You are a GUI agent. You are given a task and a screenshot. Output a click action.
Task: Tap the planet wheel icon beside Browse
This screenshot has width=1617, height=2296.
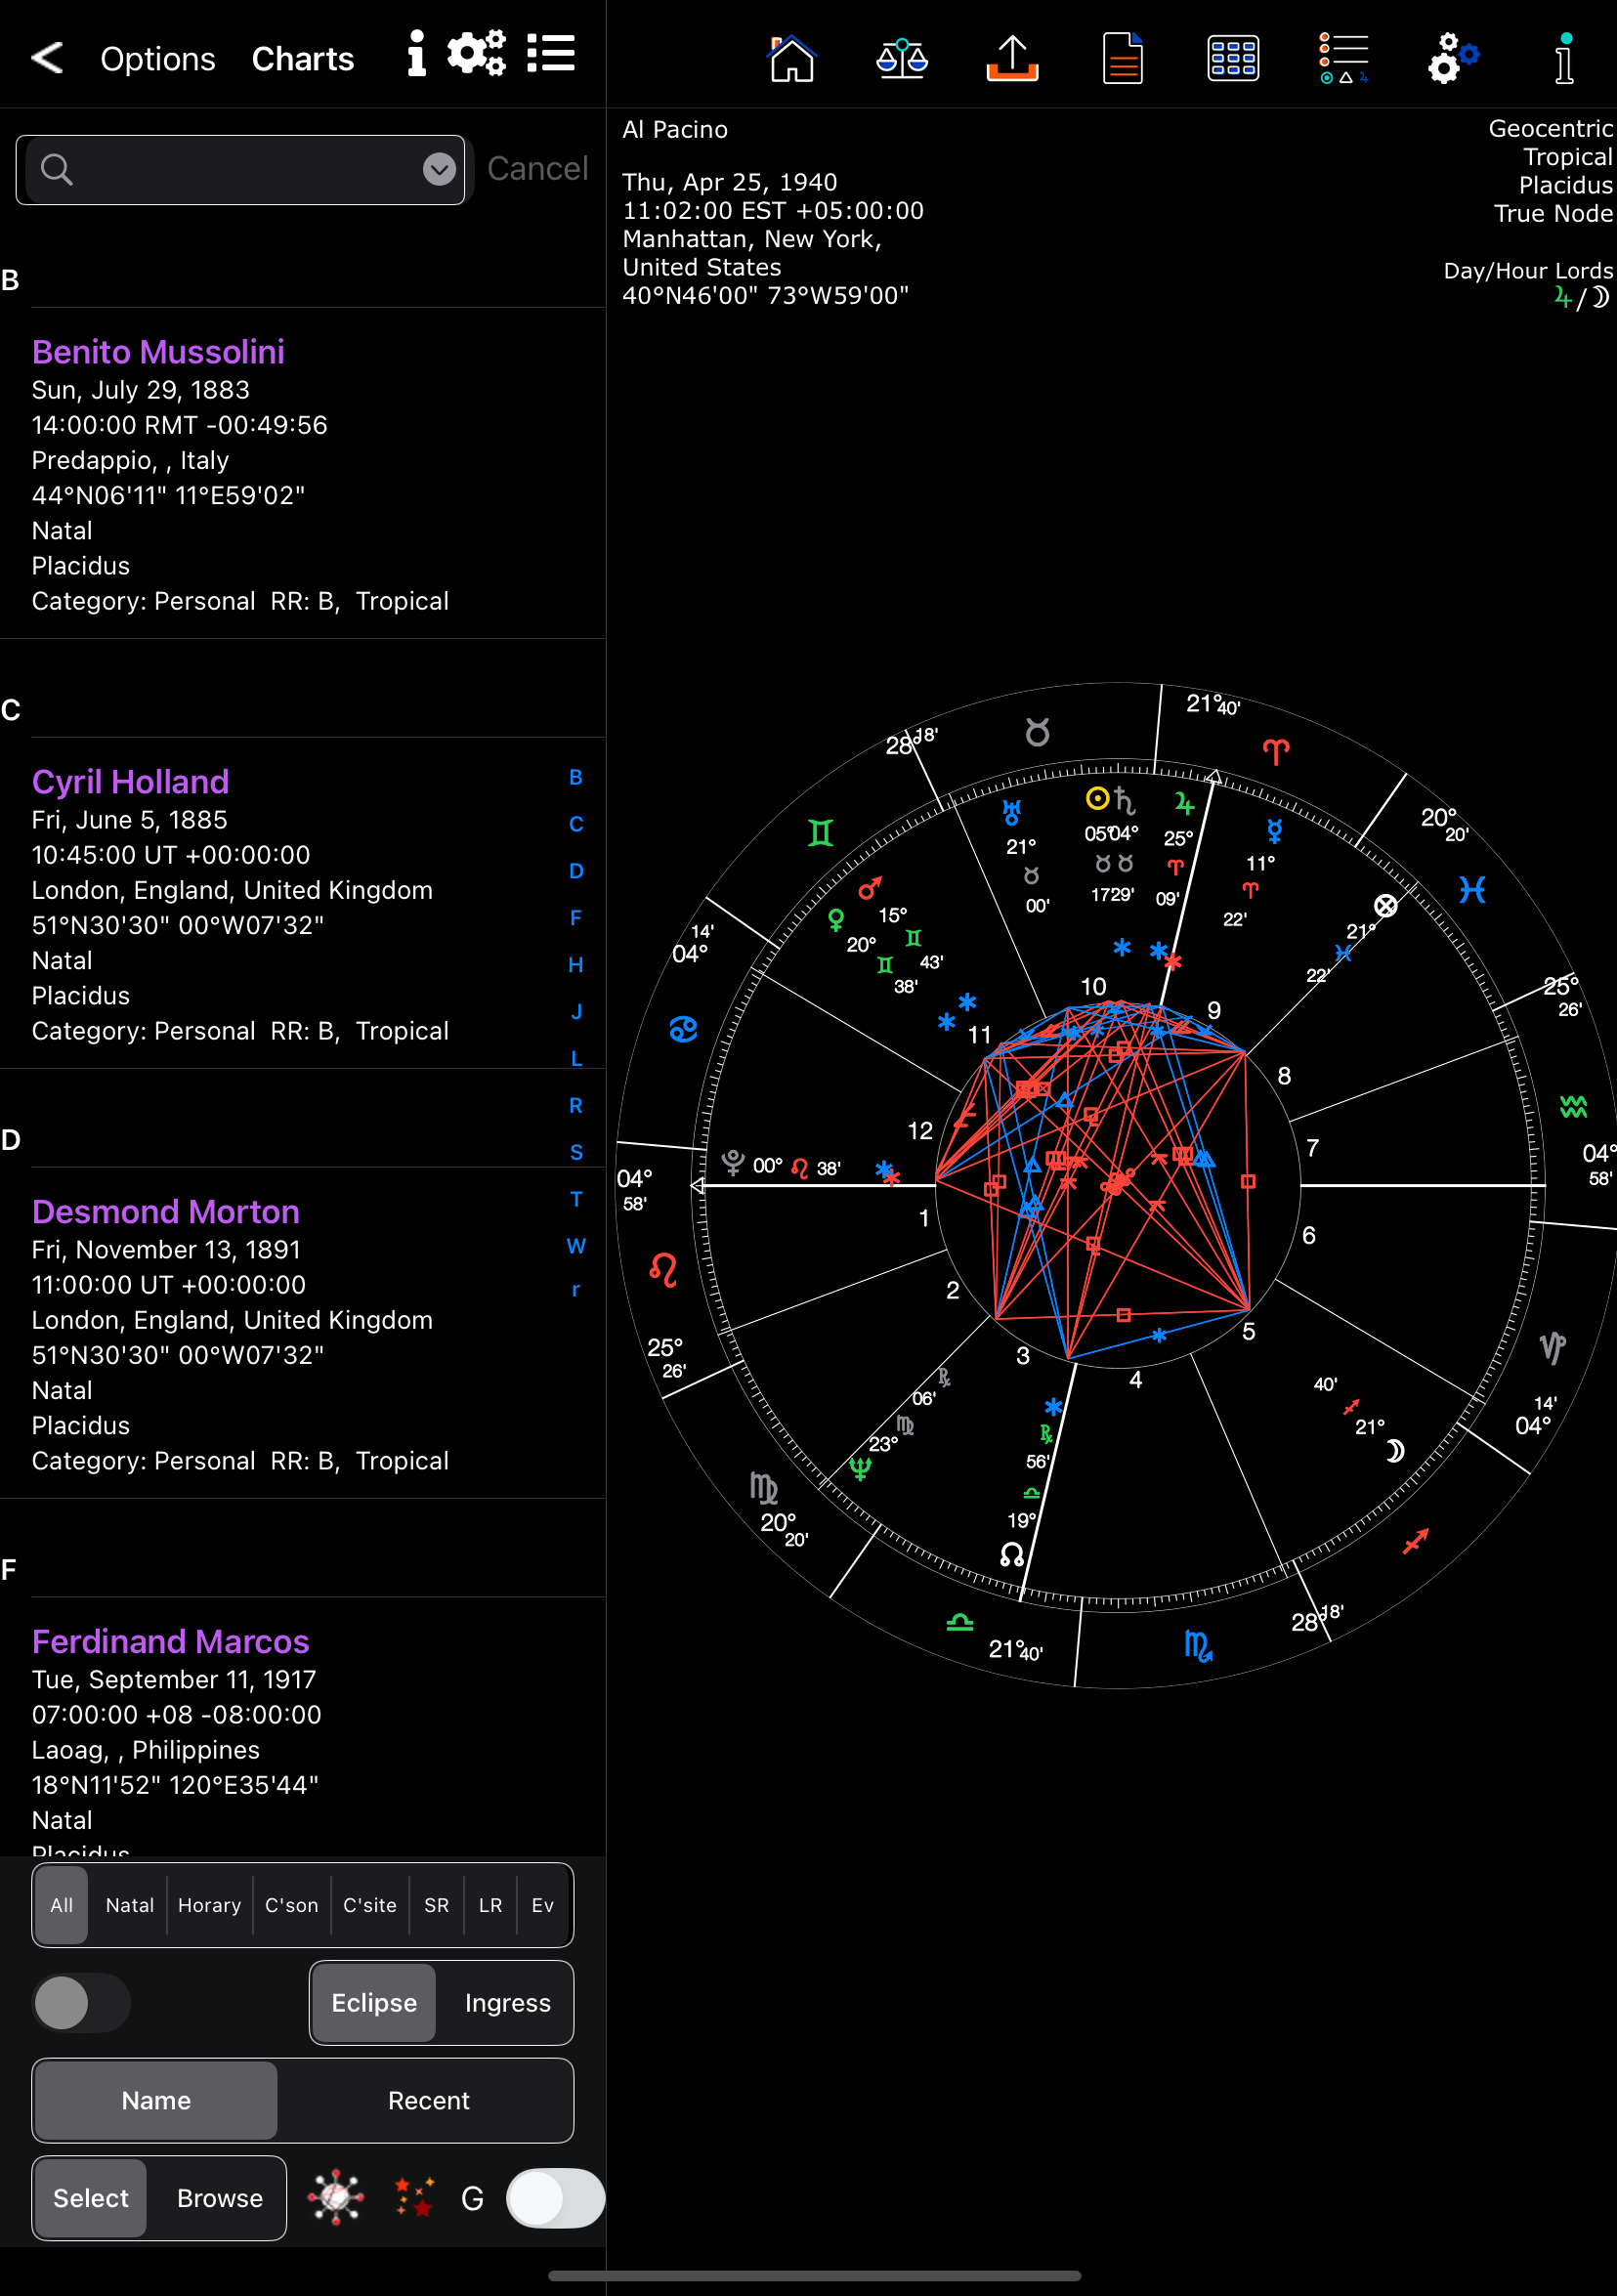(336, 2197)
